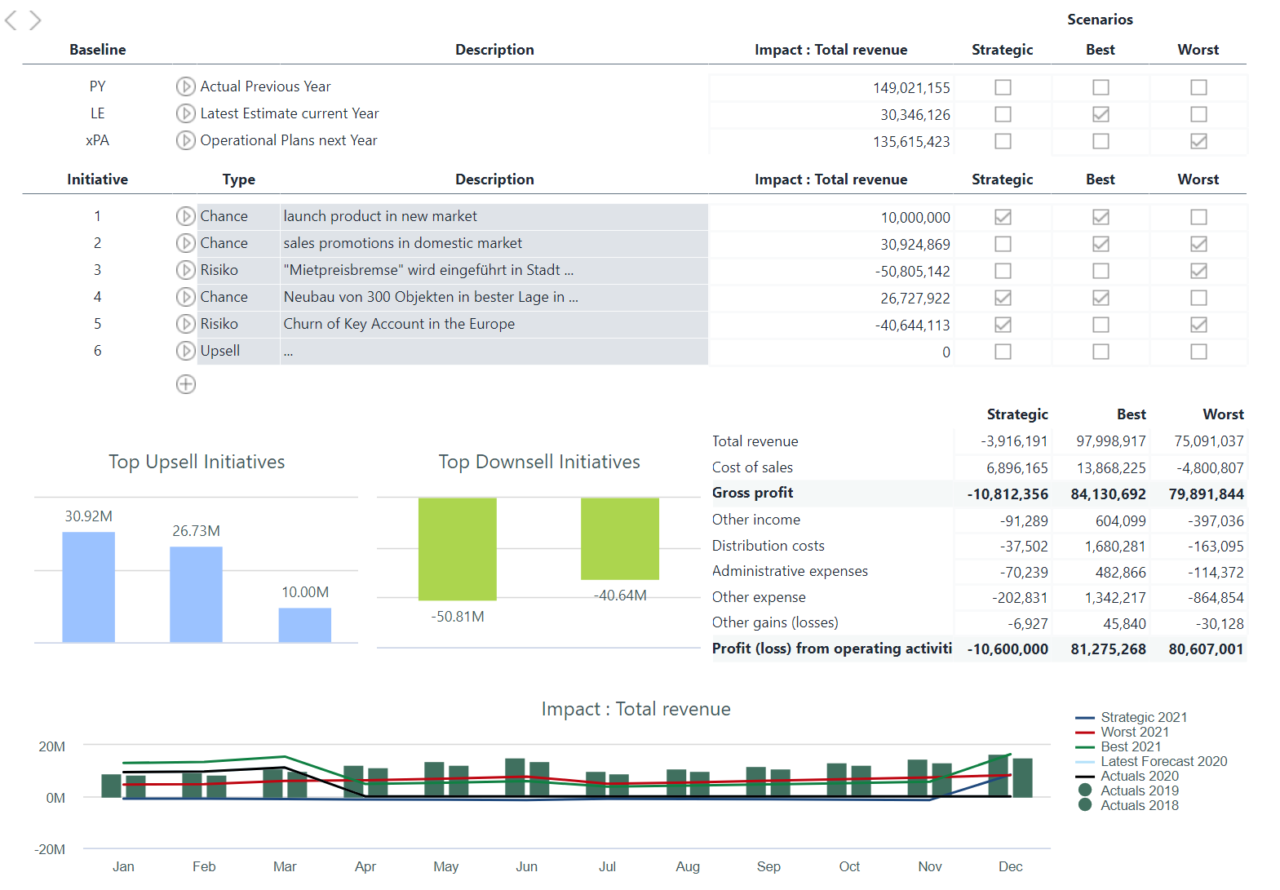Select the 26.73M upsell bar

196,594
